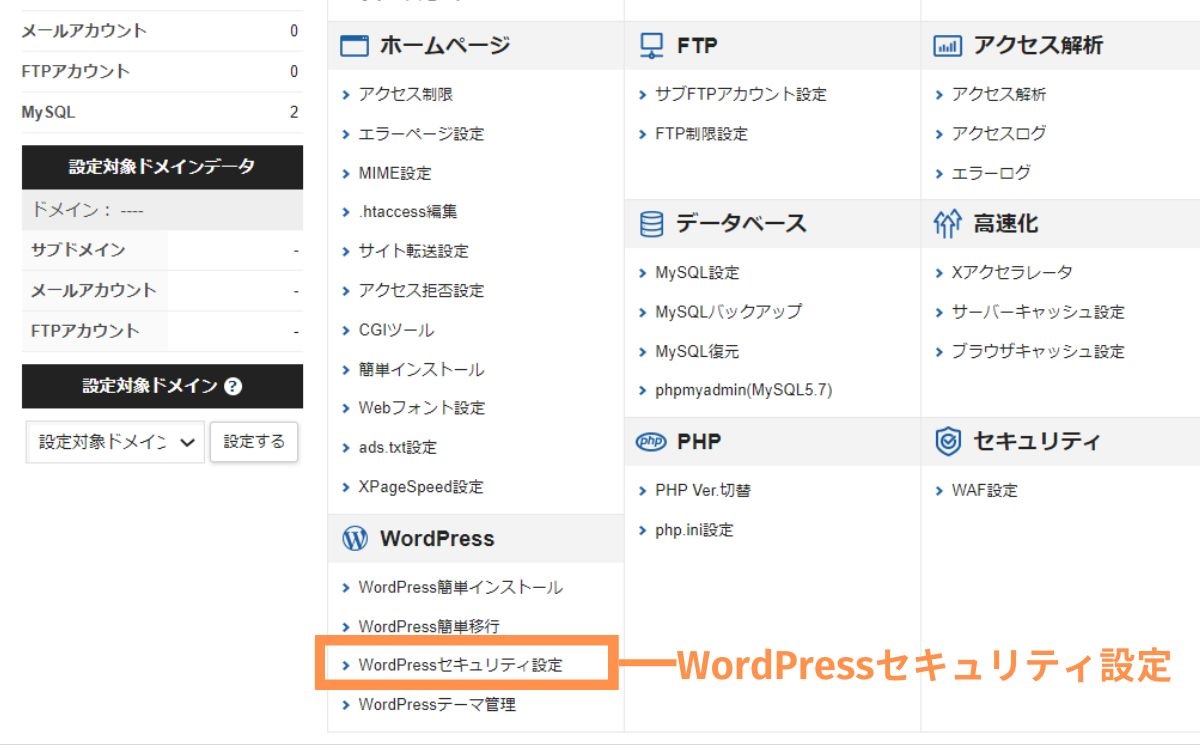Open MySQLバックアップ

coord(728,312)
